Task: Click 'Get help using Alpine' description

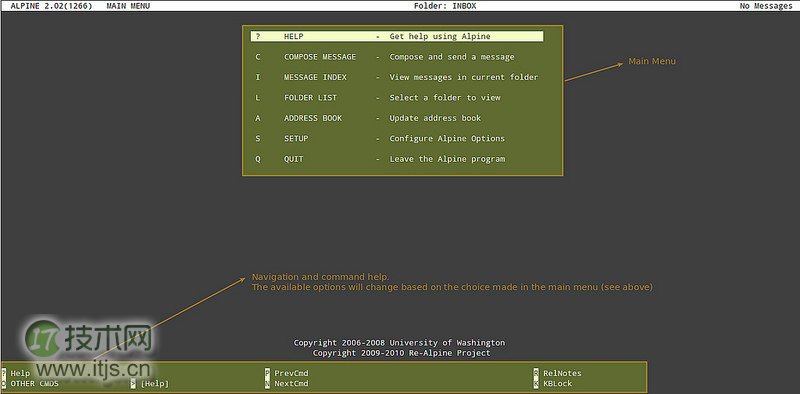Action: (440, 36)
